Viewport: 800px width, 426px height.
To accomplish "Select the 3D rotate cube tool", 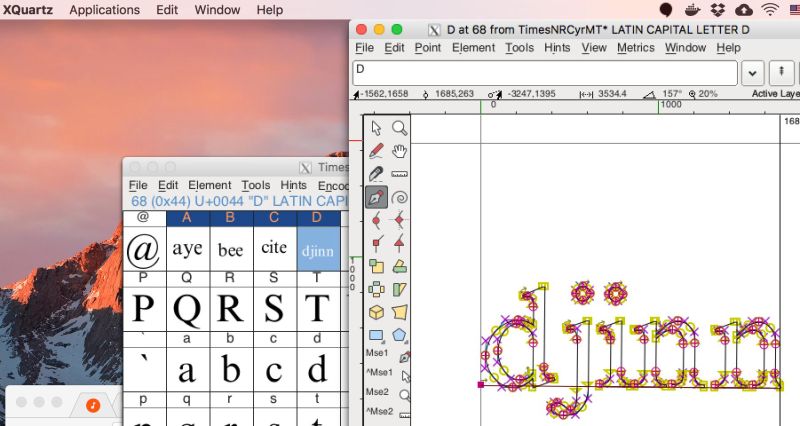I will tap(376, 312).
